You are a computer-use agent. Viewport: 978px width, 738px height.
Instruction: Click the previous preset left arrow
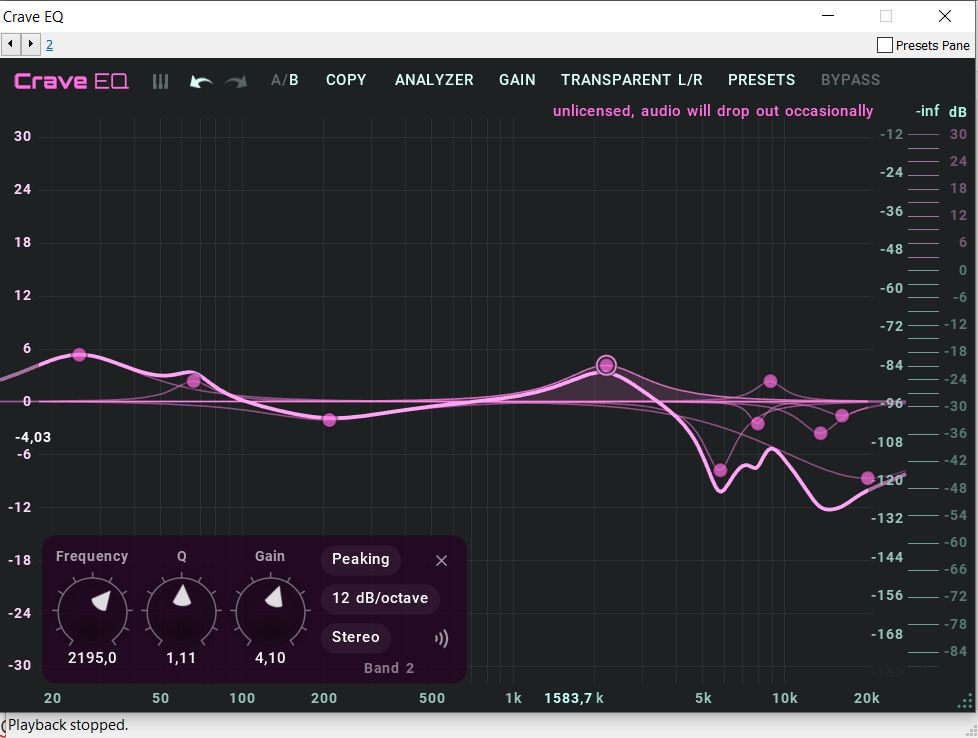pyautogui.click(x=11, y=44)
